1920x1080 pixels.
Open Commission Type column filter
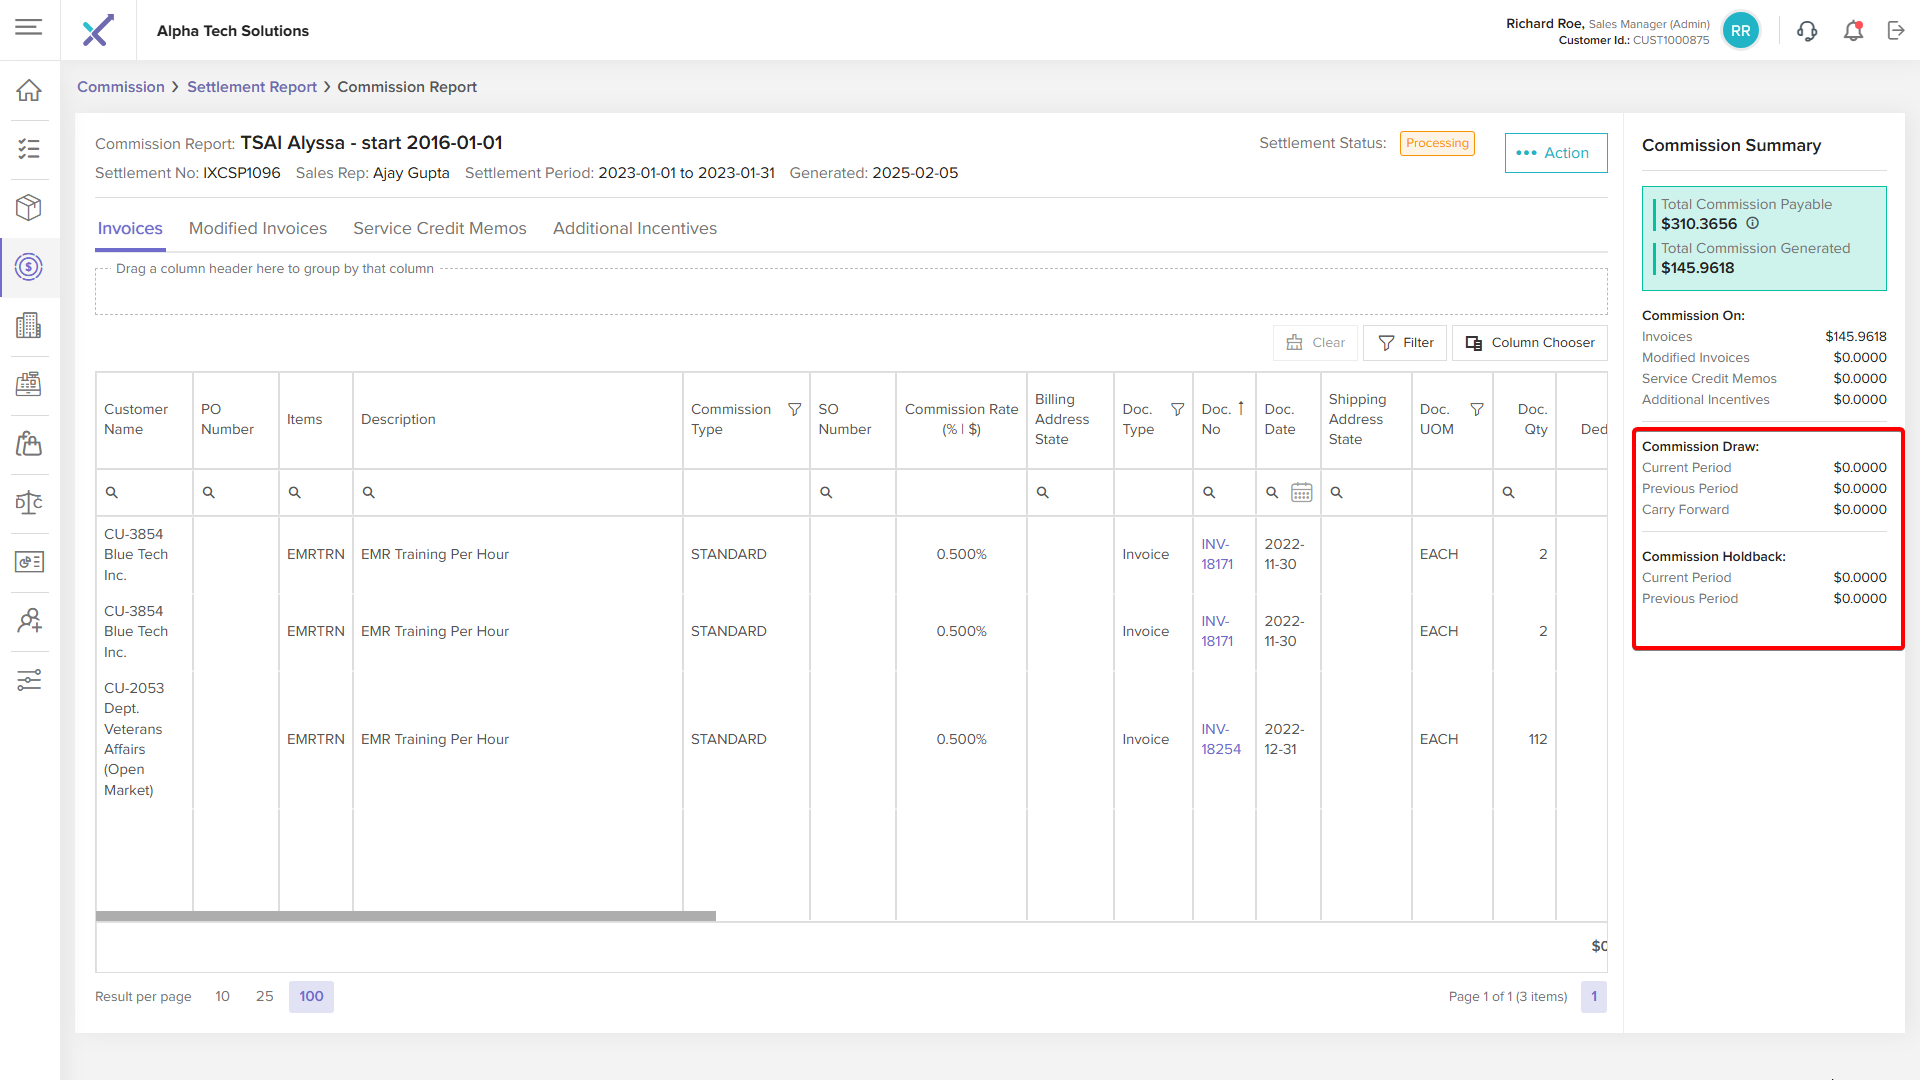(794, 409)
